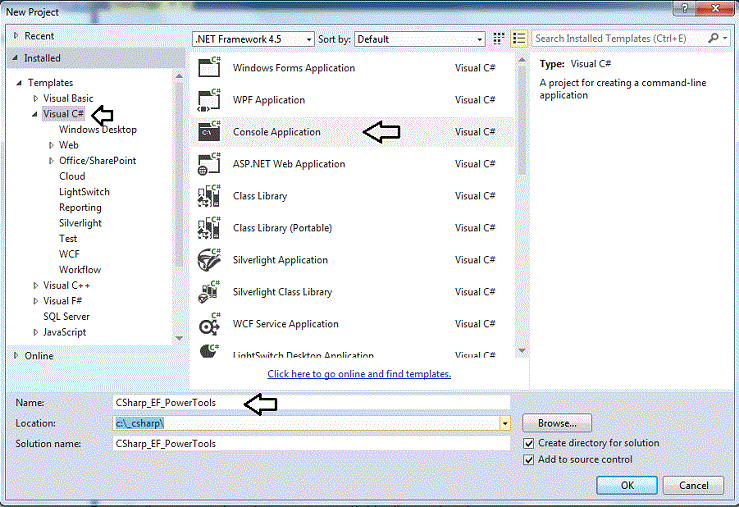Image resolution: width=739 pixels, height=507 pixels.
Task: Select WCF Service Application template name
Action: (x=286, y=324)
